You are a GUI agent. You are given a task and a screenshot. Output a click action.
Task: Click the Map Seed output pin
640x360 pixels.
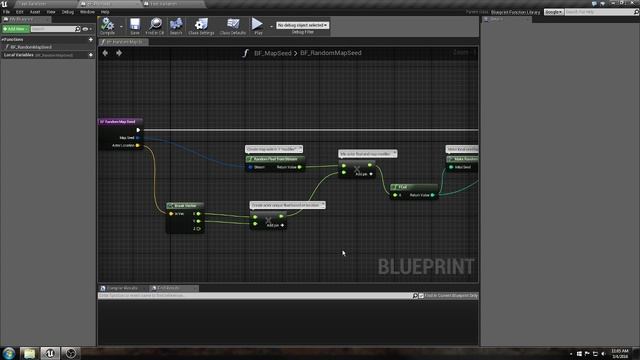tap(138, 138)
